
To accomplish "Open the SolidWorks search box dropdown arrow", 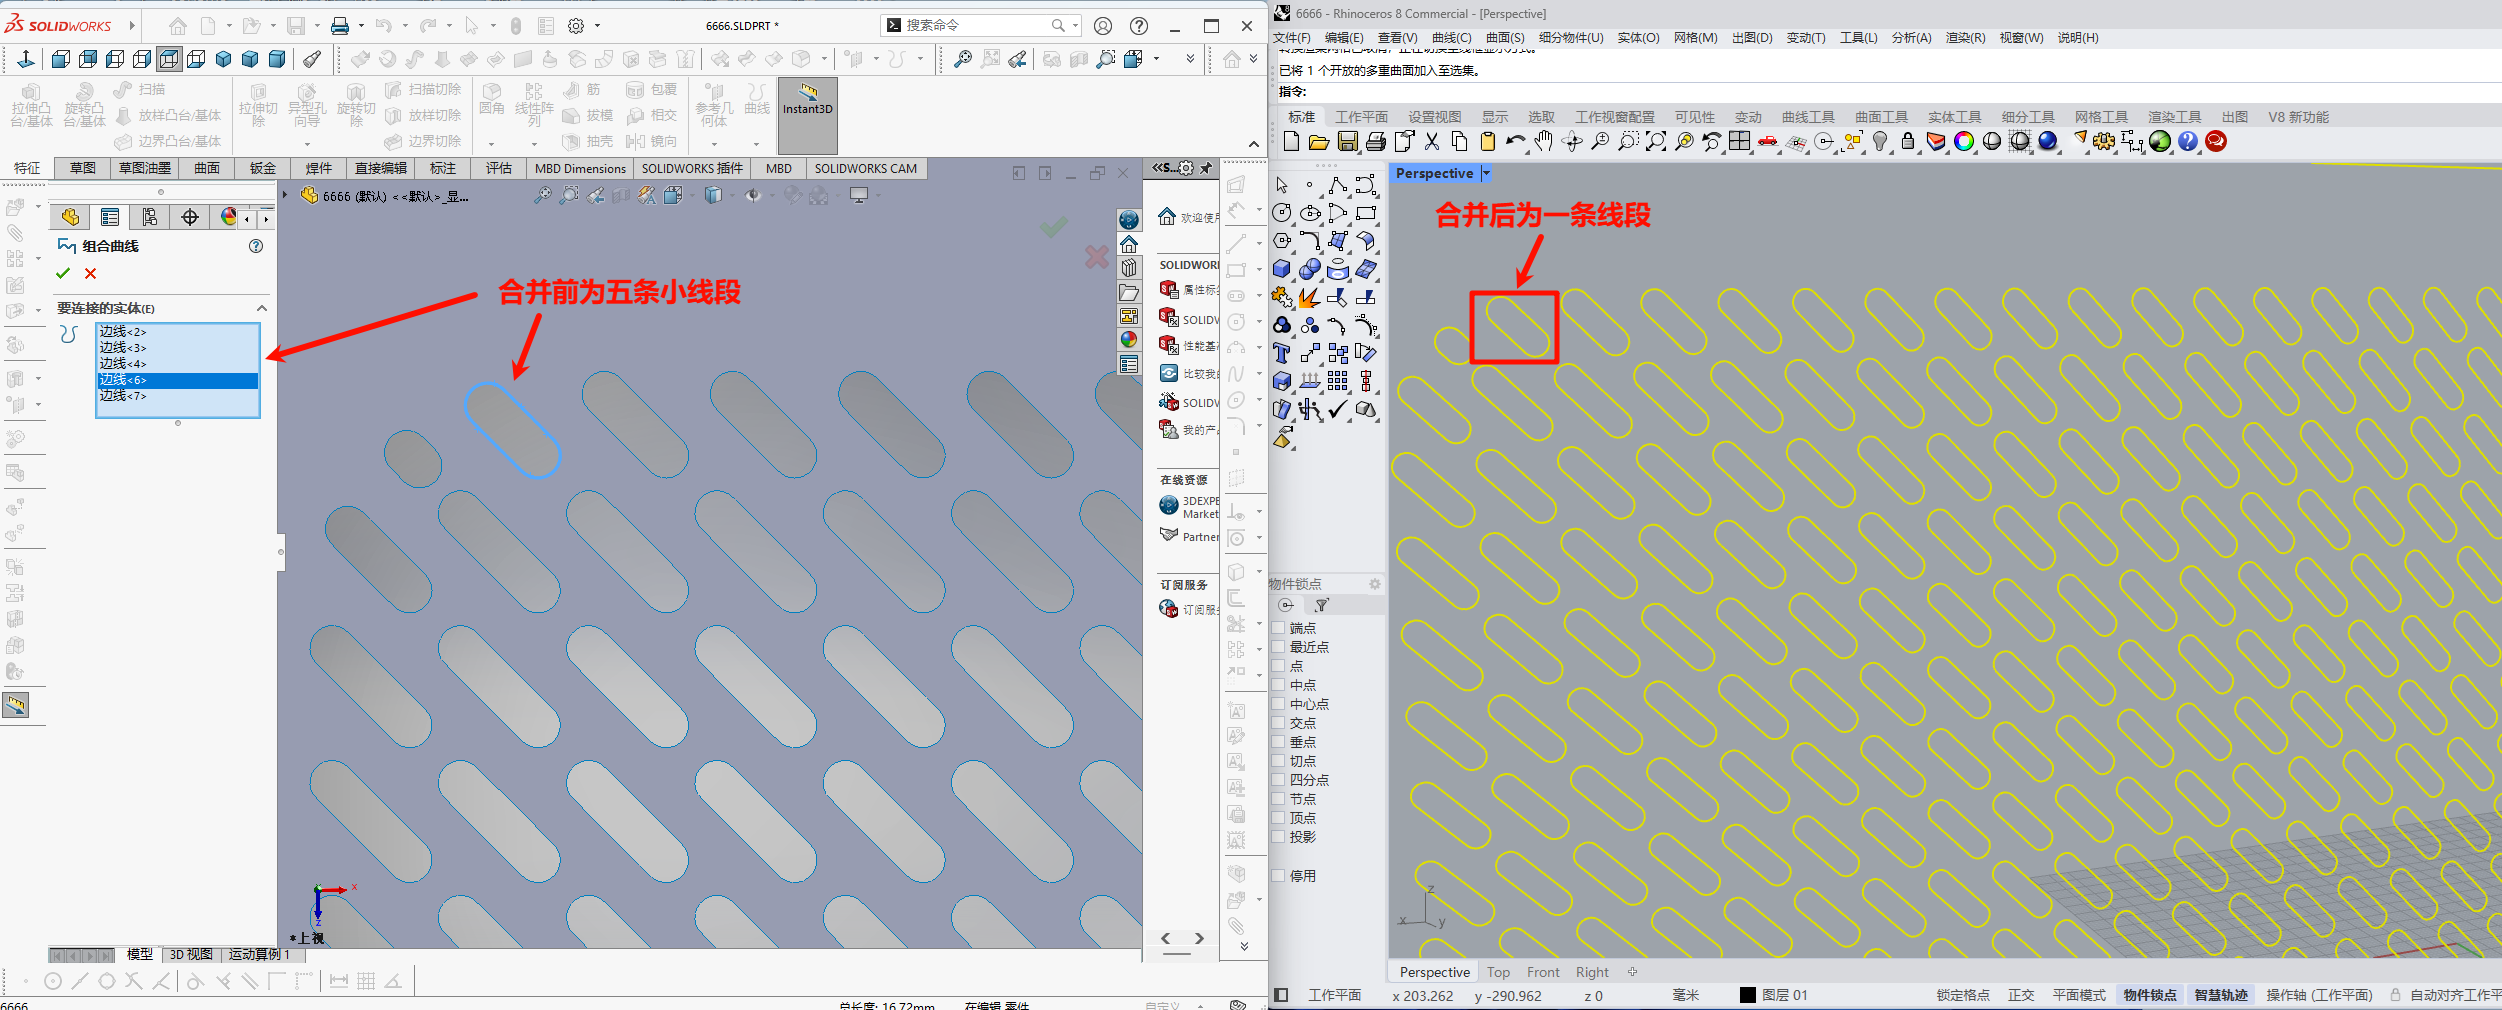I will point(1076,26).
